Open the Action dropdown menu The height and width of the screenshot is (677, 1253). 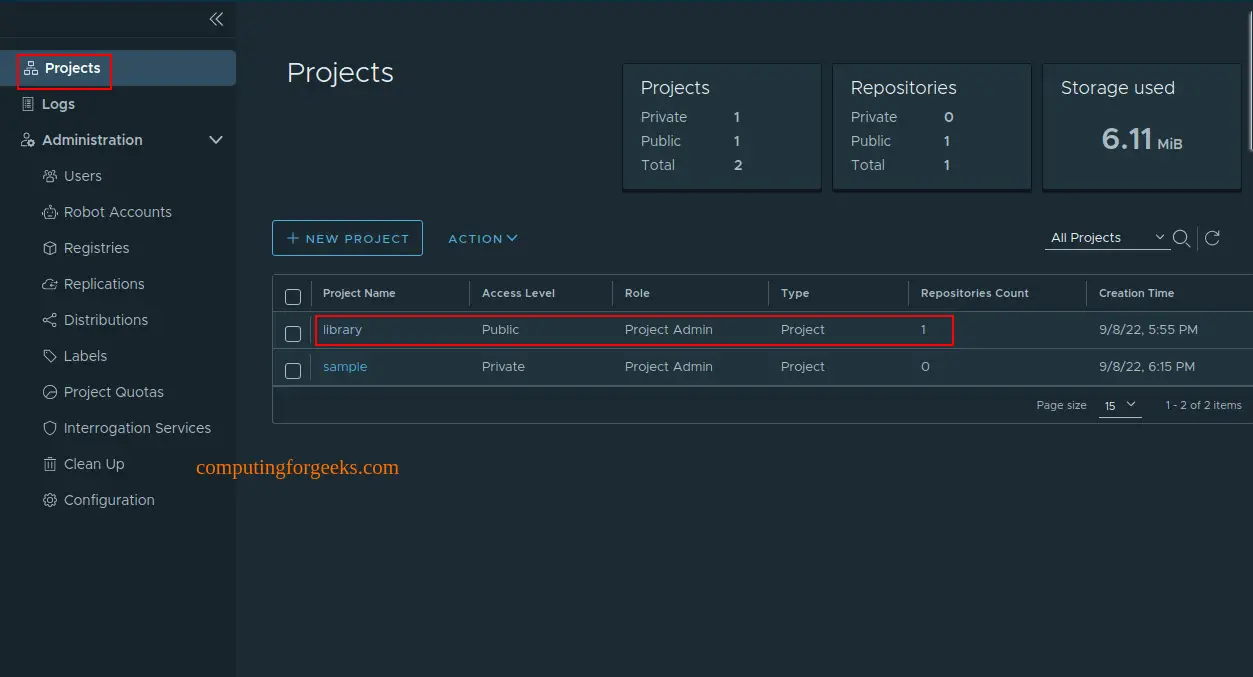pyautogui.click(x=483, y=238)
